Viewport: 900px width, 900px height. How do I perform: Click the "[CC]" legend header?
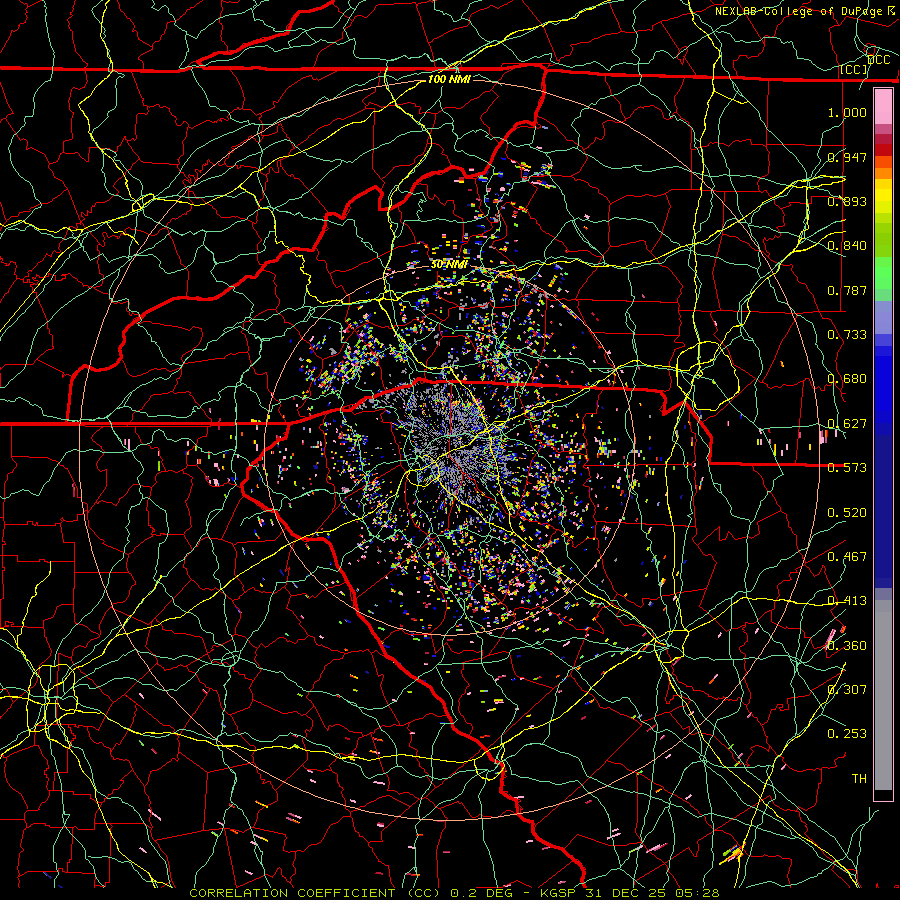(x=854, y=70)
